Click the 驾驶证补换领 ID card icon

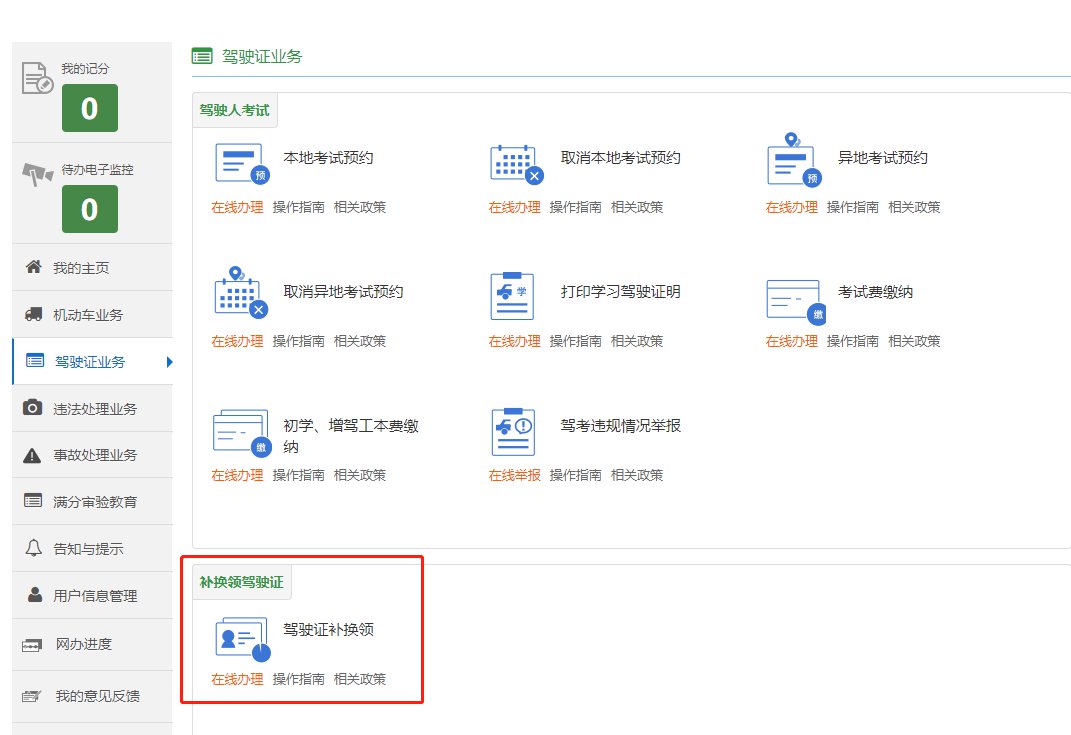click(x=242, y=639)
